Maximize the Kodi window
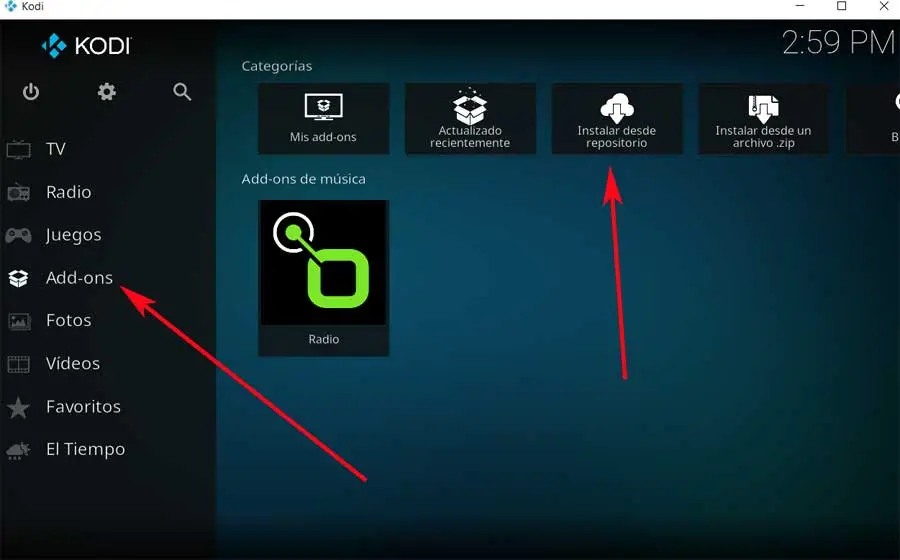The image size is (900, 560). point(841,6)
